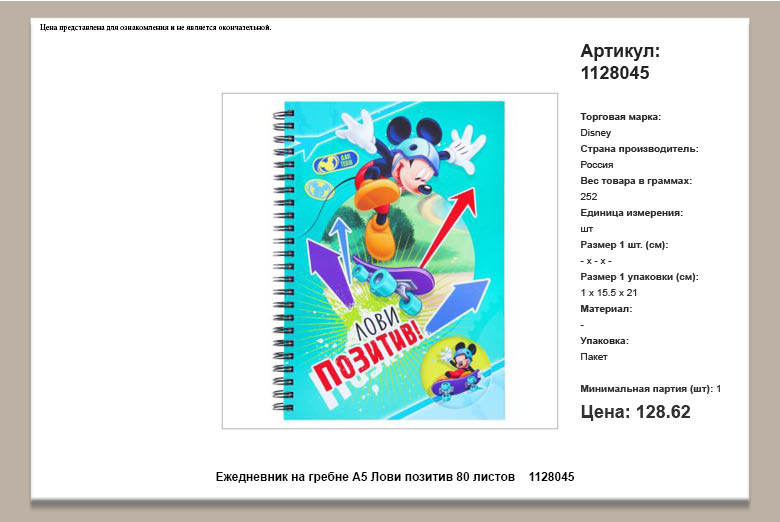
Task: Select the brand value 'Disney'
Action: point(595,133)
